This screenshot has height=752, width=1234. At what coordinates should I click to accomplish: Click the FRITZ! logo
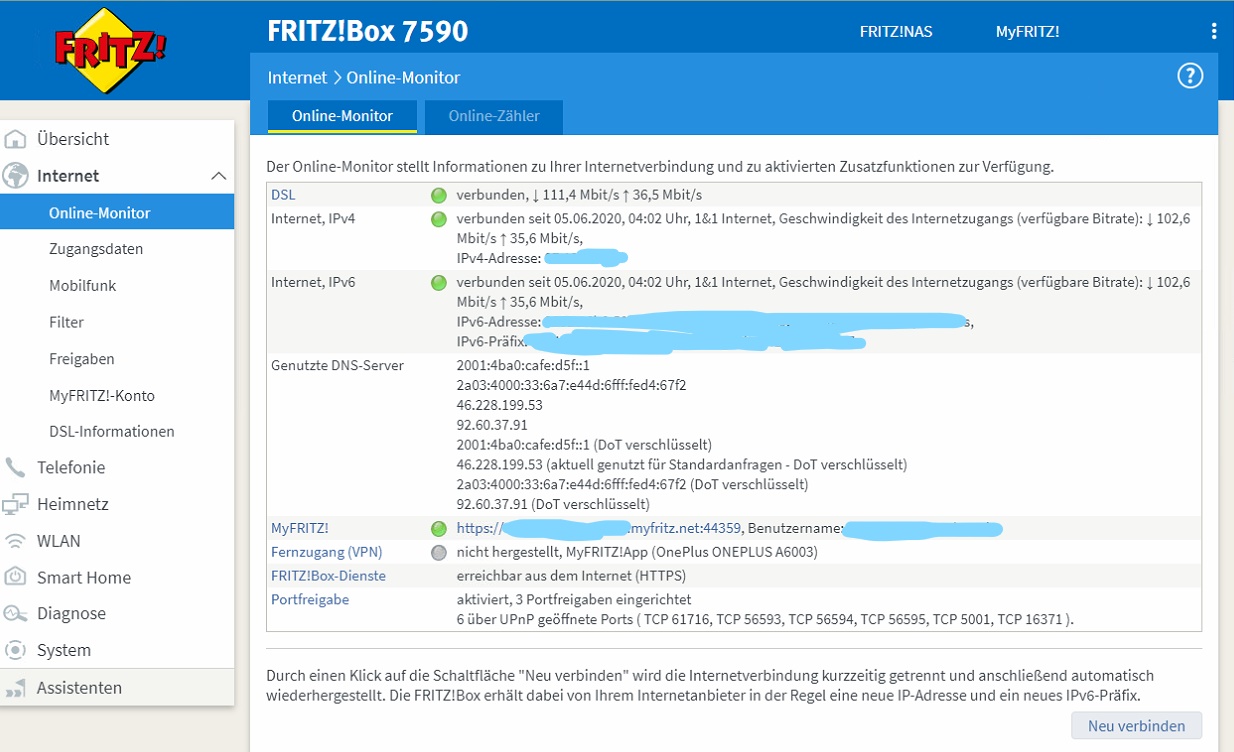[110, 50]
